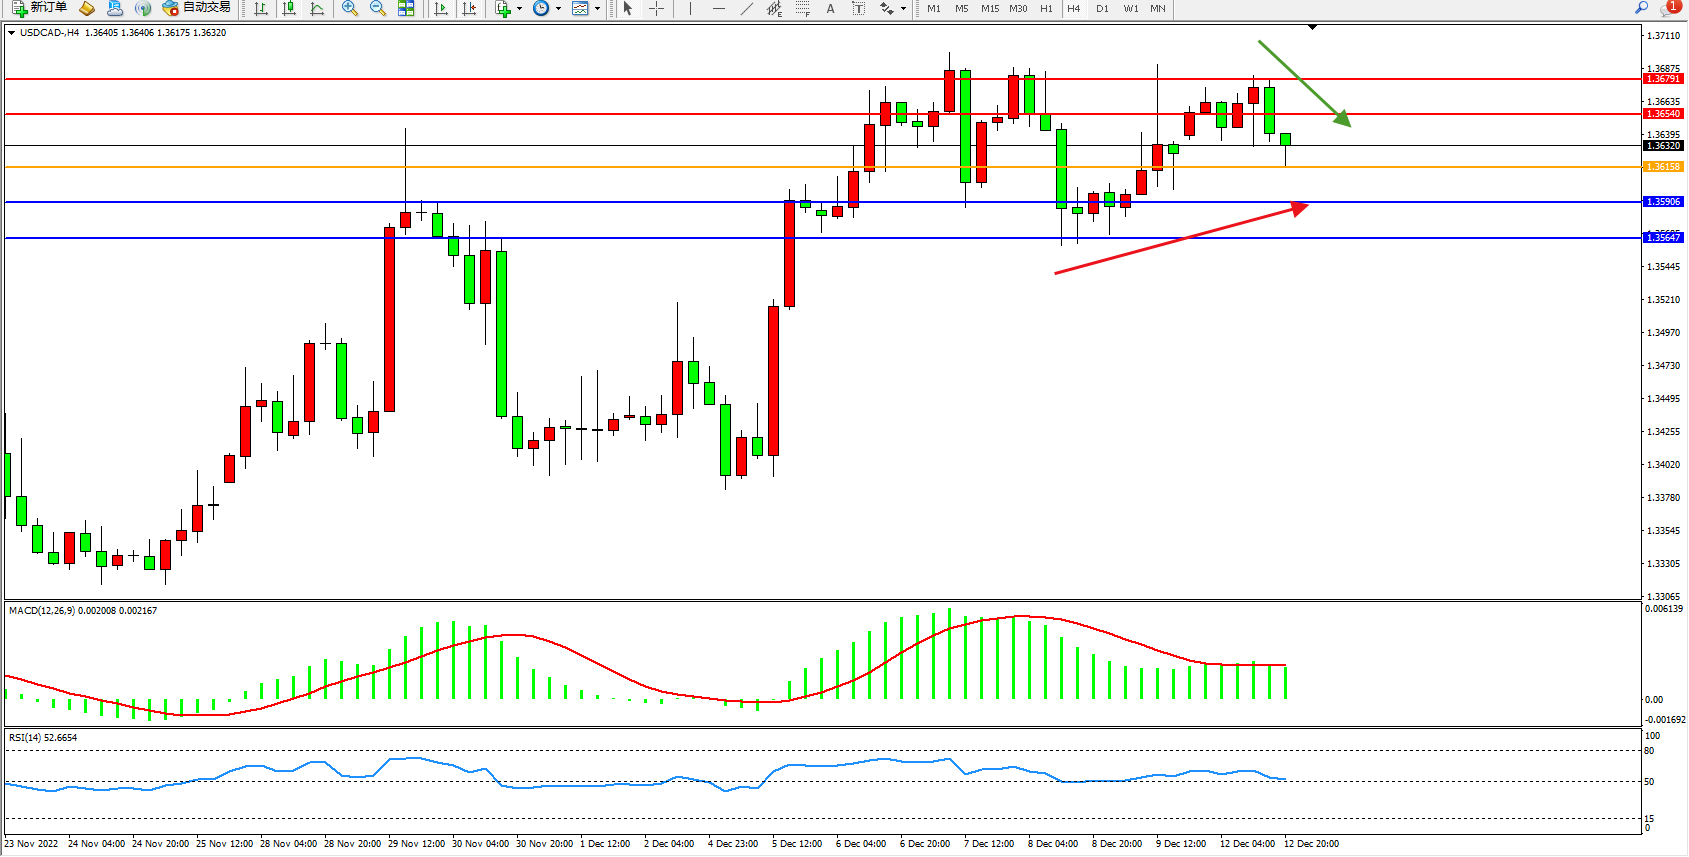
Task: Toggle the AutoTrading (自动交易) button
Action: (197, 8)
